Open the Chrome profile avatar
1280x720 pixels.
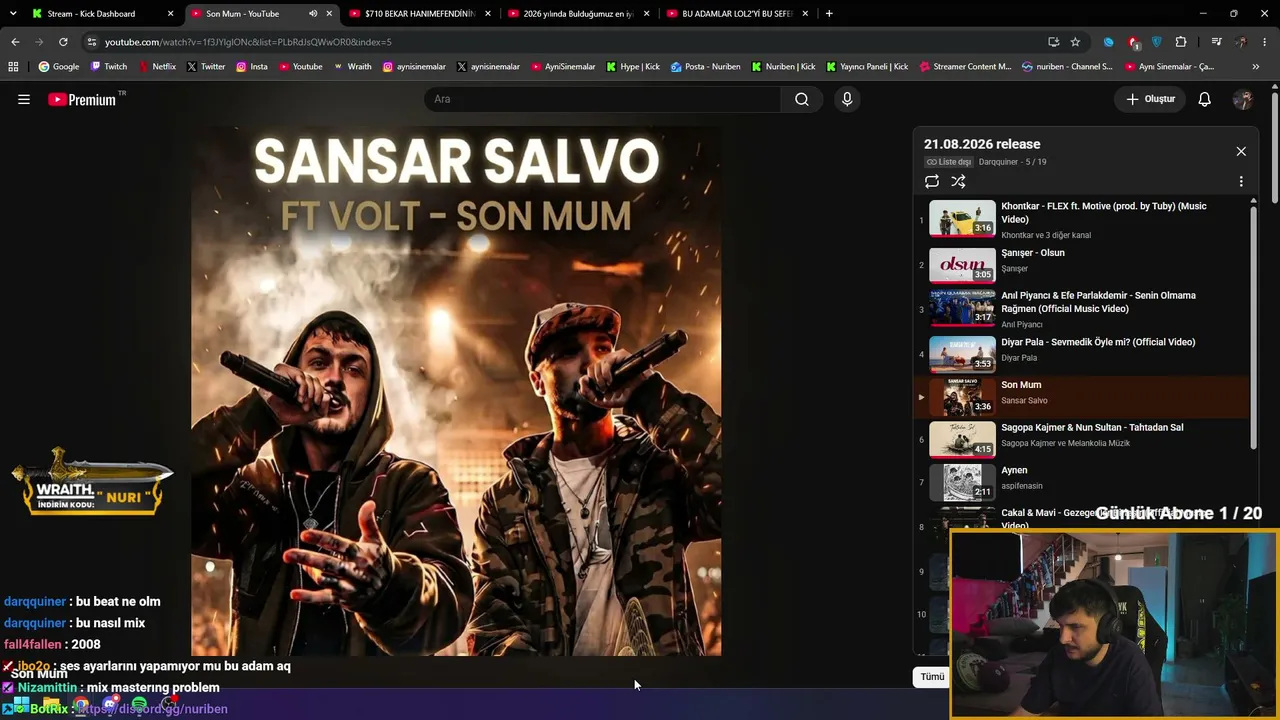pyautogui.click(x=1241, y=42)
